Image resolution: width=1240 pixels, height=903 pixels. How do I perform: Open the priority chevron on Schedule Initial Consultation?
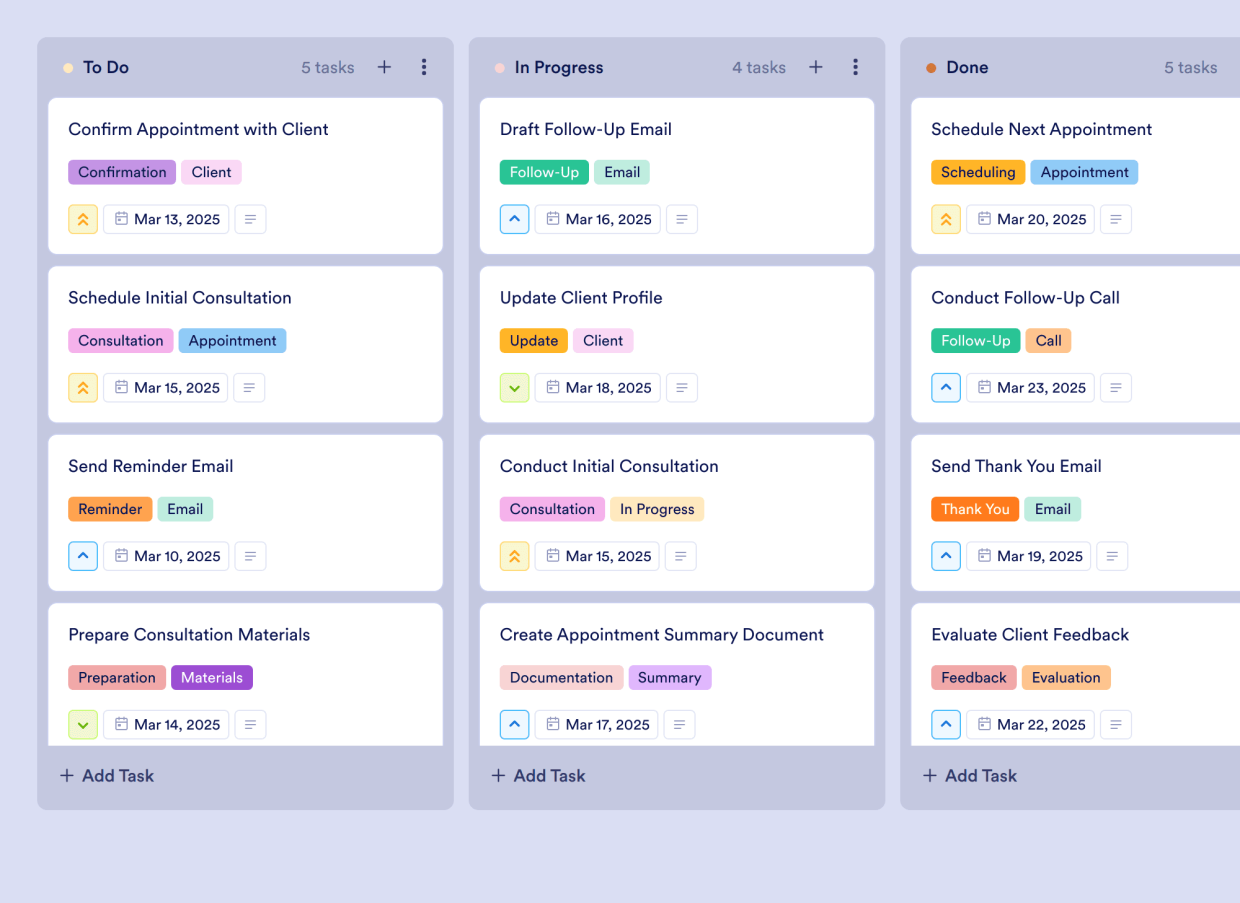point(83,387)
